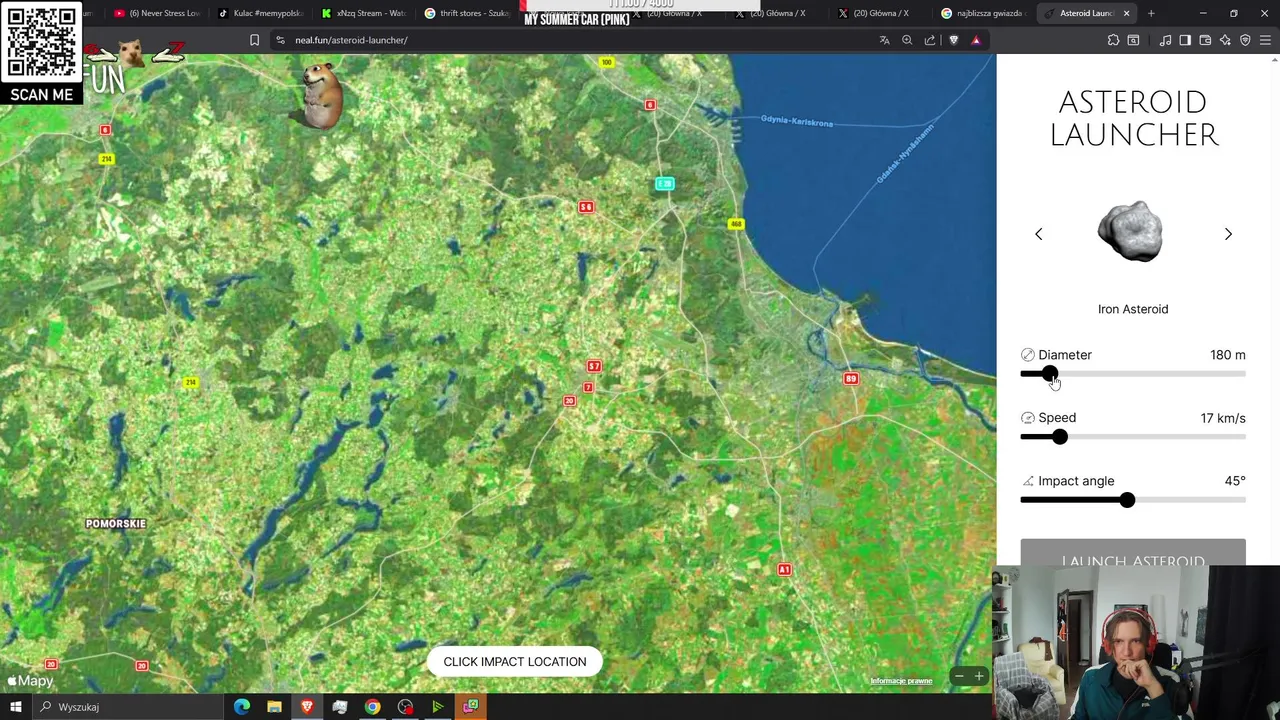Click the Diameter slider handle
This screenshot has width=1280, height=720.
point(1049,374)
